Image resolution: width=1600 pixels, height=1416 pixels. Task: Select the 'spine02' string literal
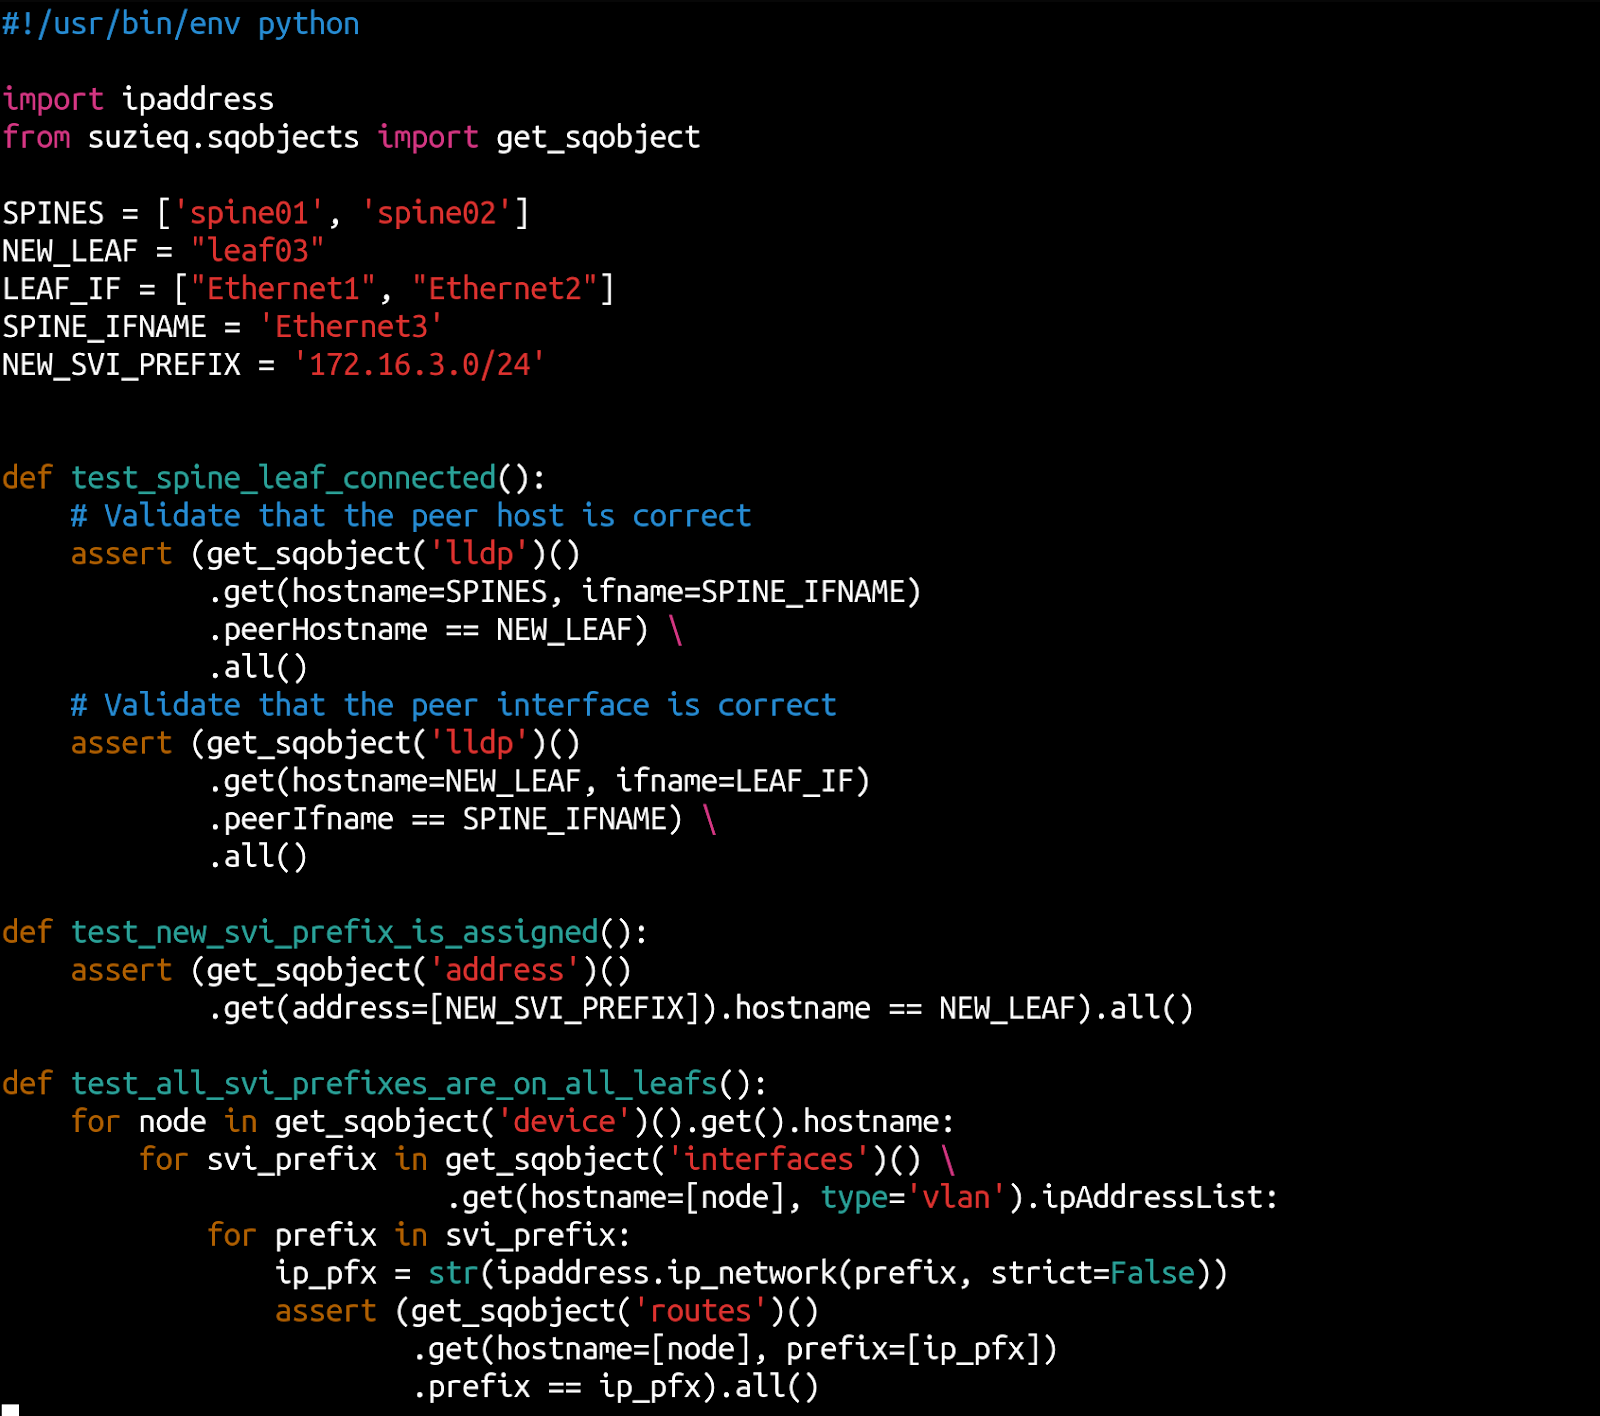(435, 213)
